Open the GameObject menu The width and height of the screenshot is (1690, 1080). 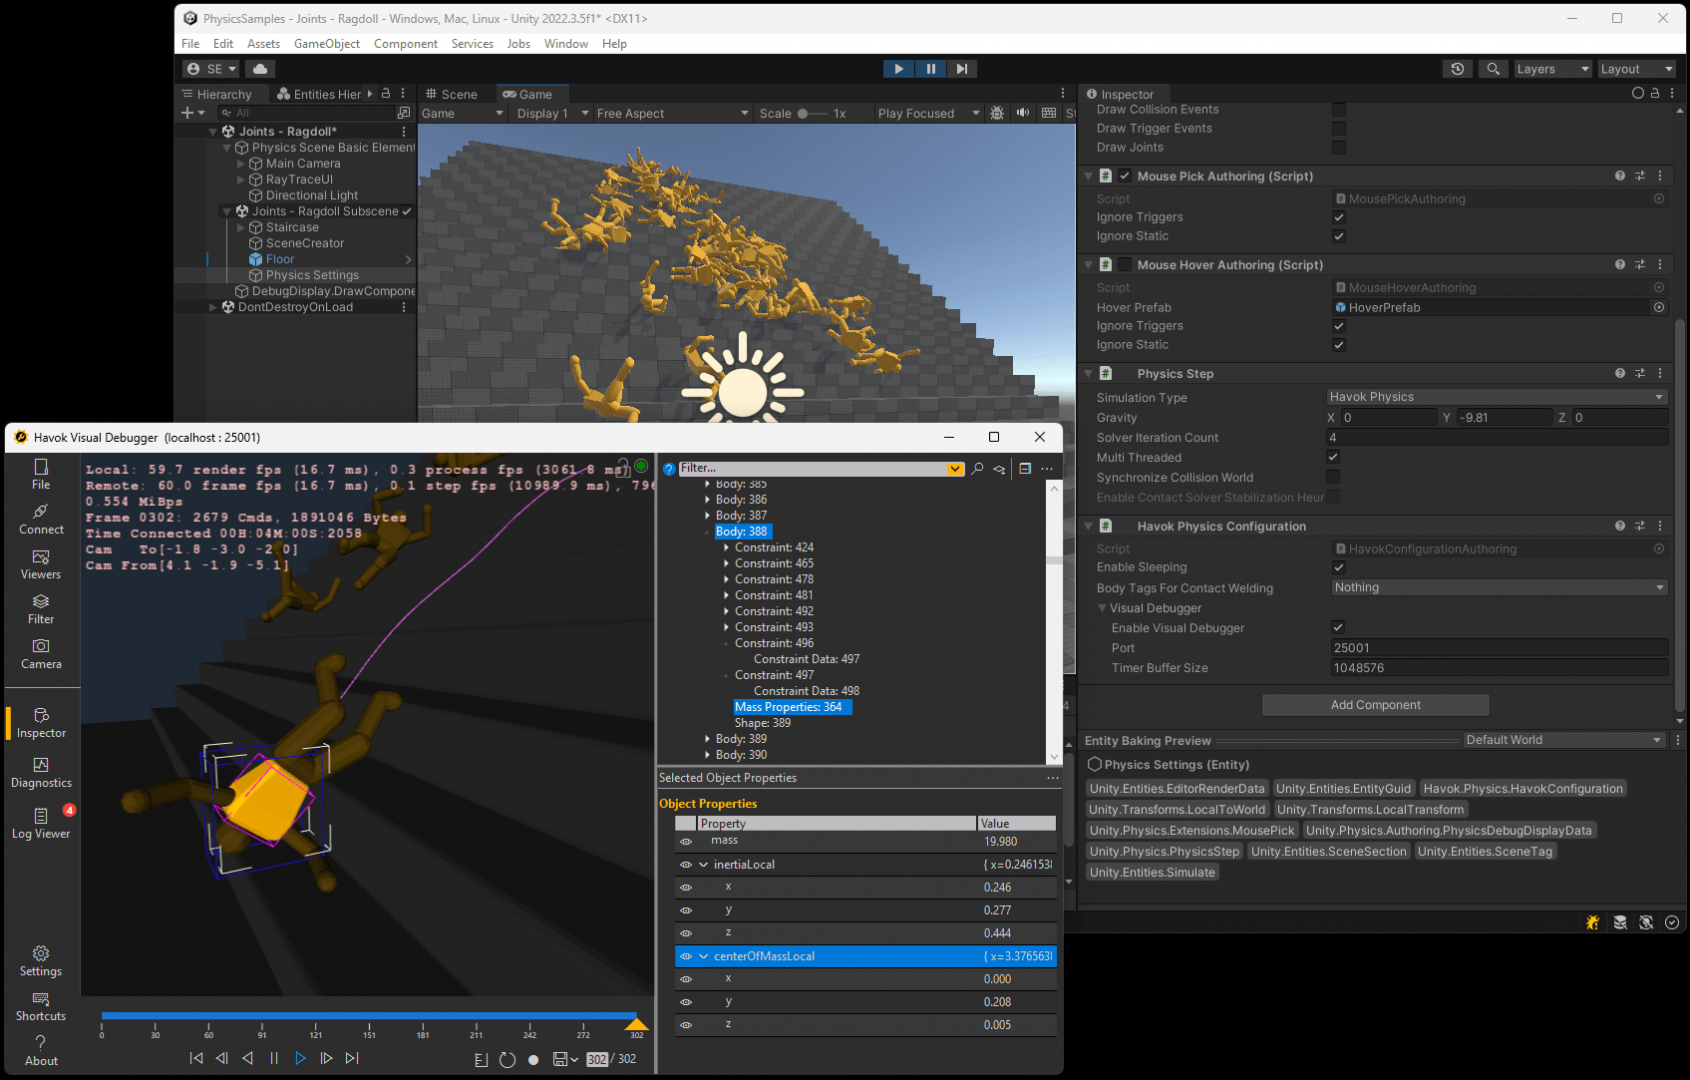[x=327, y=44]
